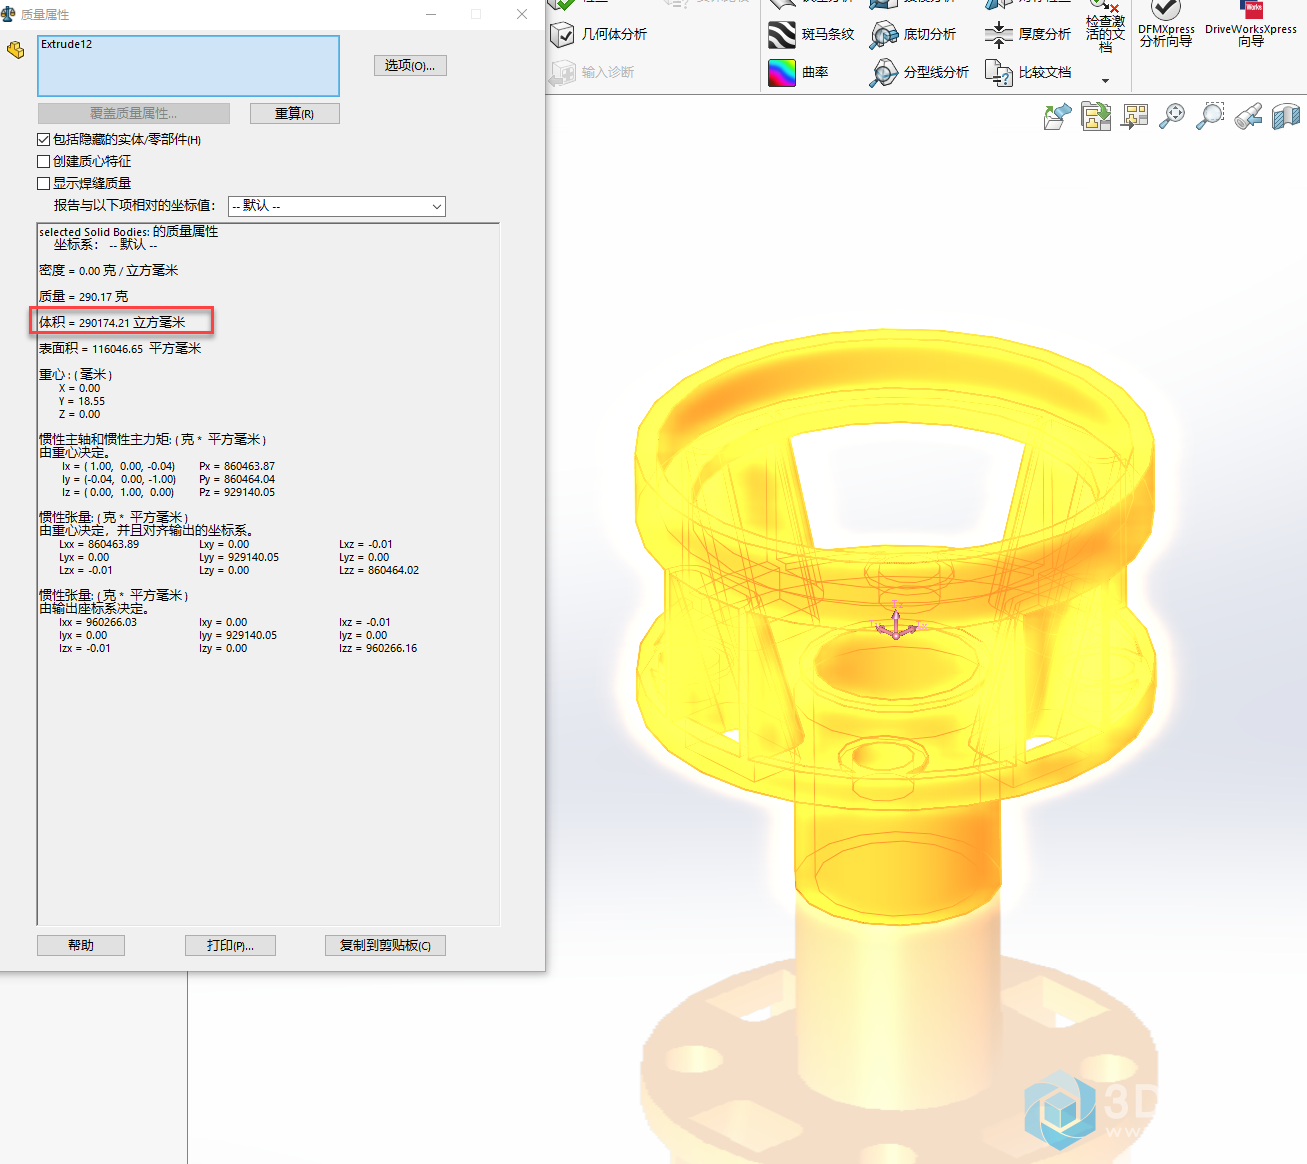Click the Recalculate button (重算)
The image size is (1307, 1164).
295,113
